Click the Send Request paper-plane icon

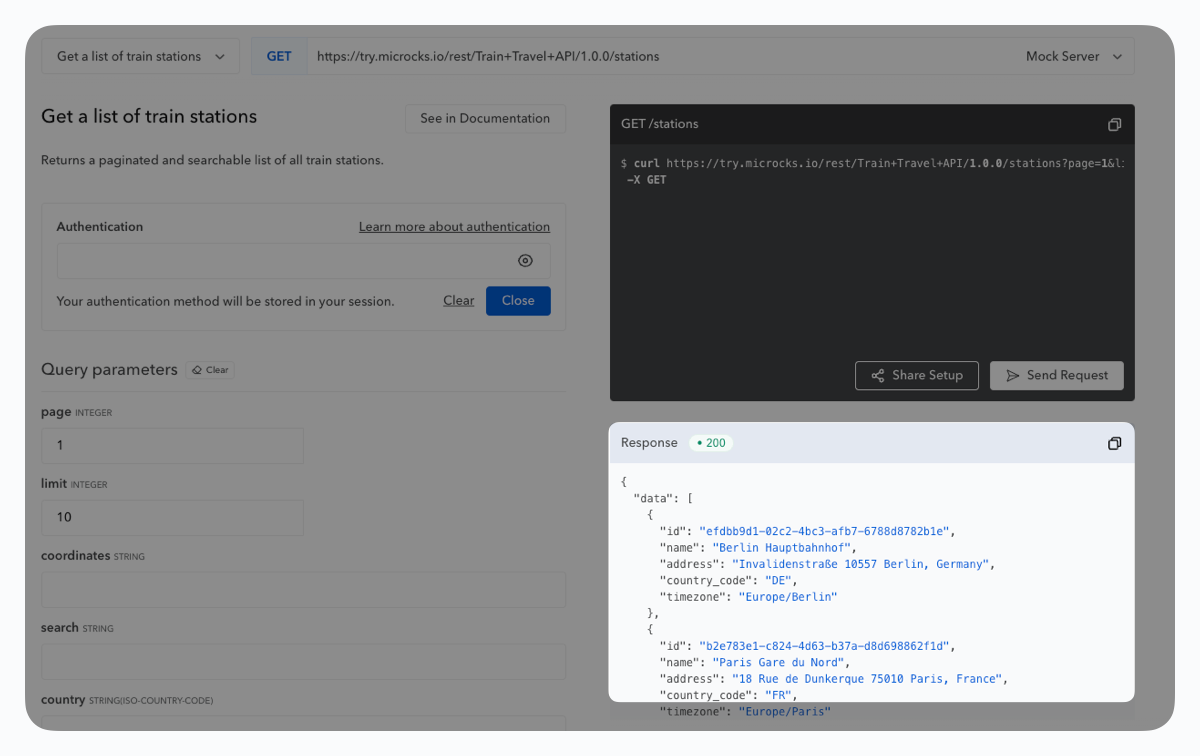pos(1014,375)
